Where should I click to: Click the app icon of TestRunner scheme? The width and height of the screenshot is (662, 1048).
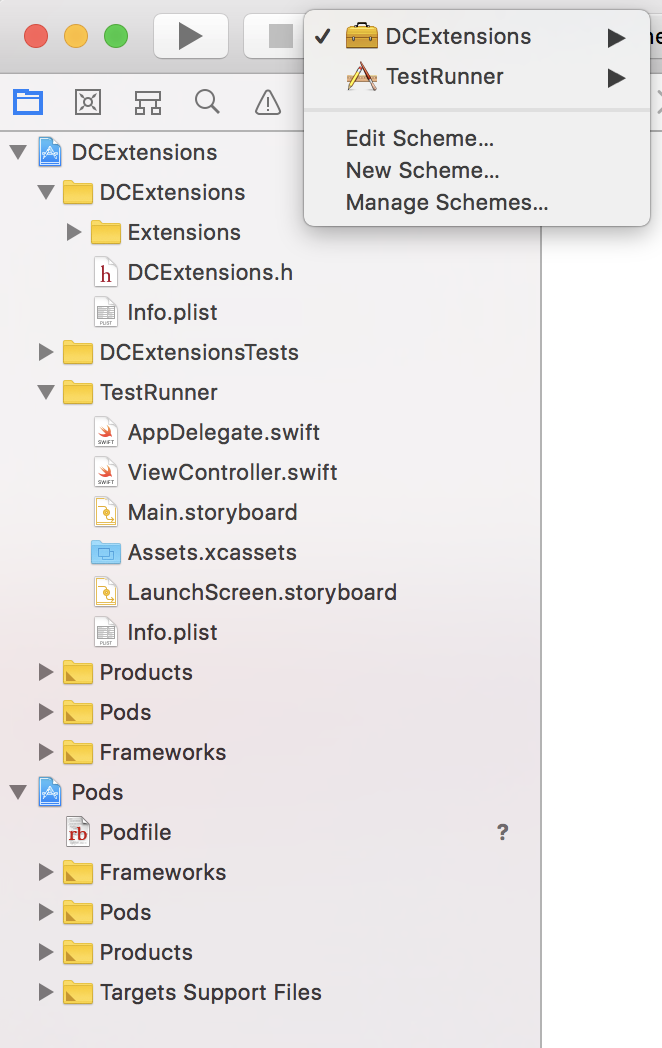(362, 77)
